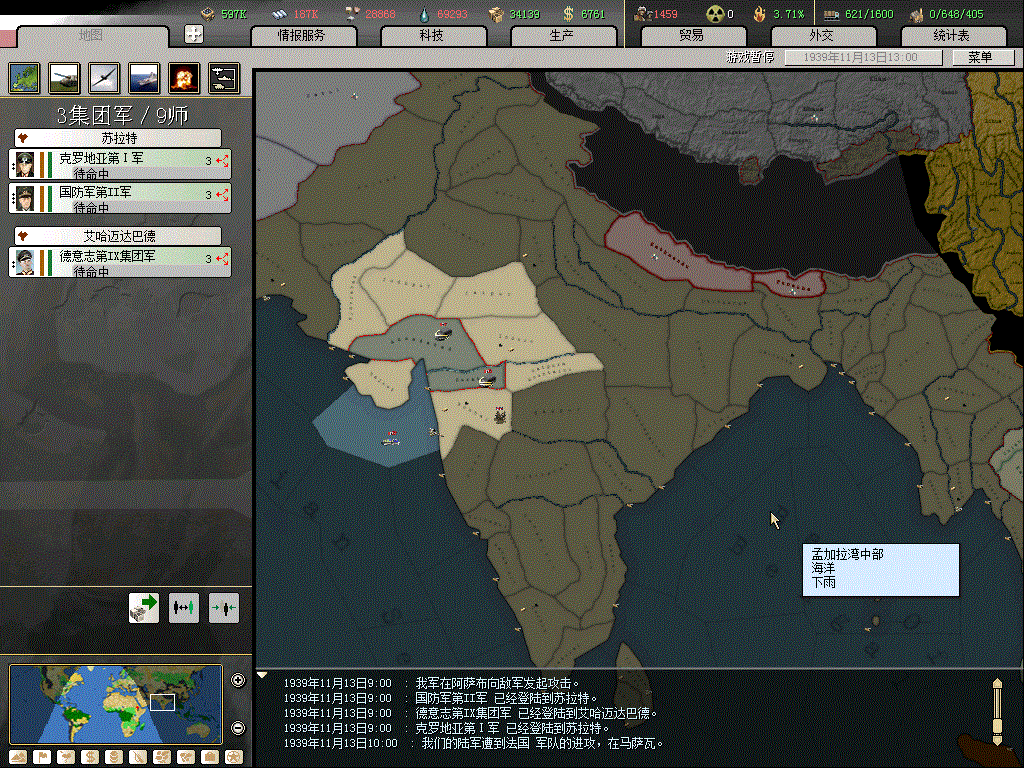Viewport: 1024px width, 768px height.
Task: Collapse the message log with the triangle
Action: click(263, 675)
